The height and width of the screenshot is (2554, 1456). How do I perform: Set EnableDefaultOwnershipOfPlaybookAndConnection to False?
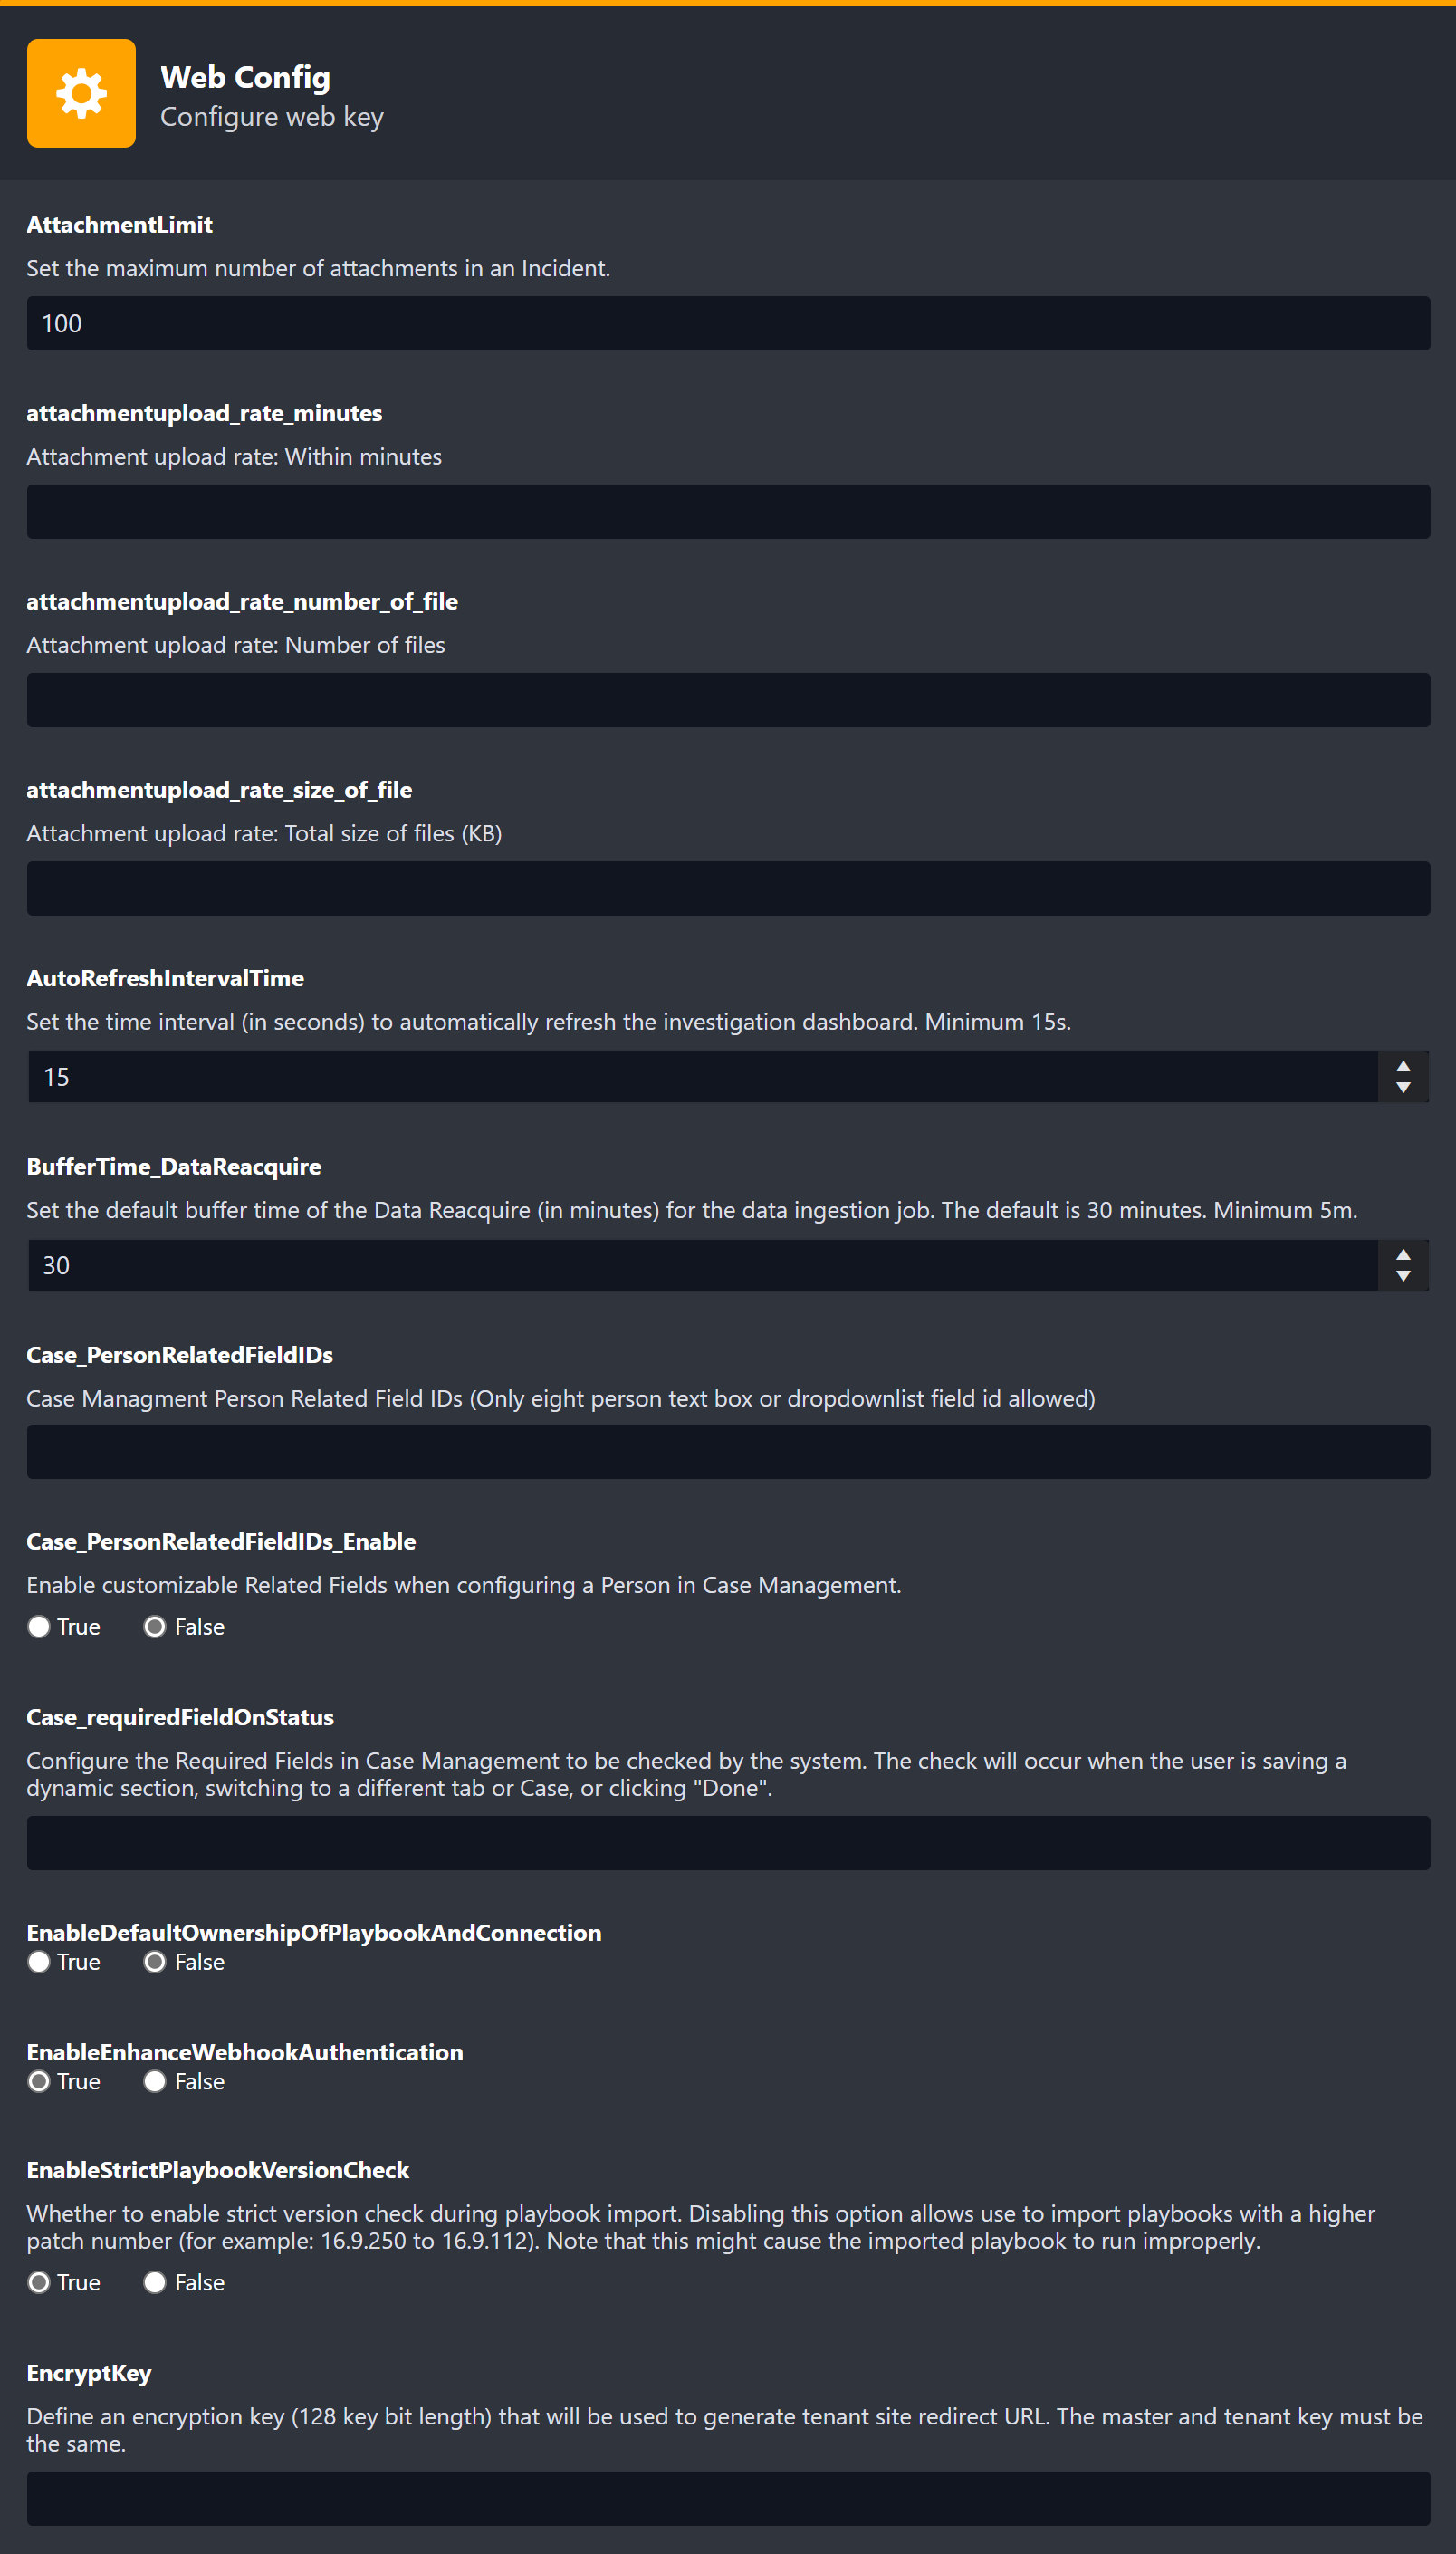point(155,1962)
